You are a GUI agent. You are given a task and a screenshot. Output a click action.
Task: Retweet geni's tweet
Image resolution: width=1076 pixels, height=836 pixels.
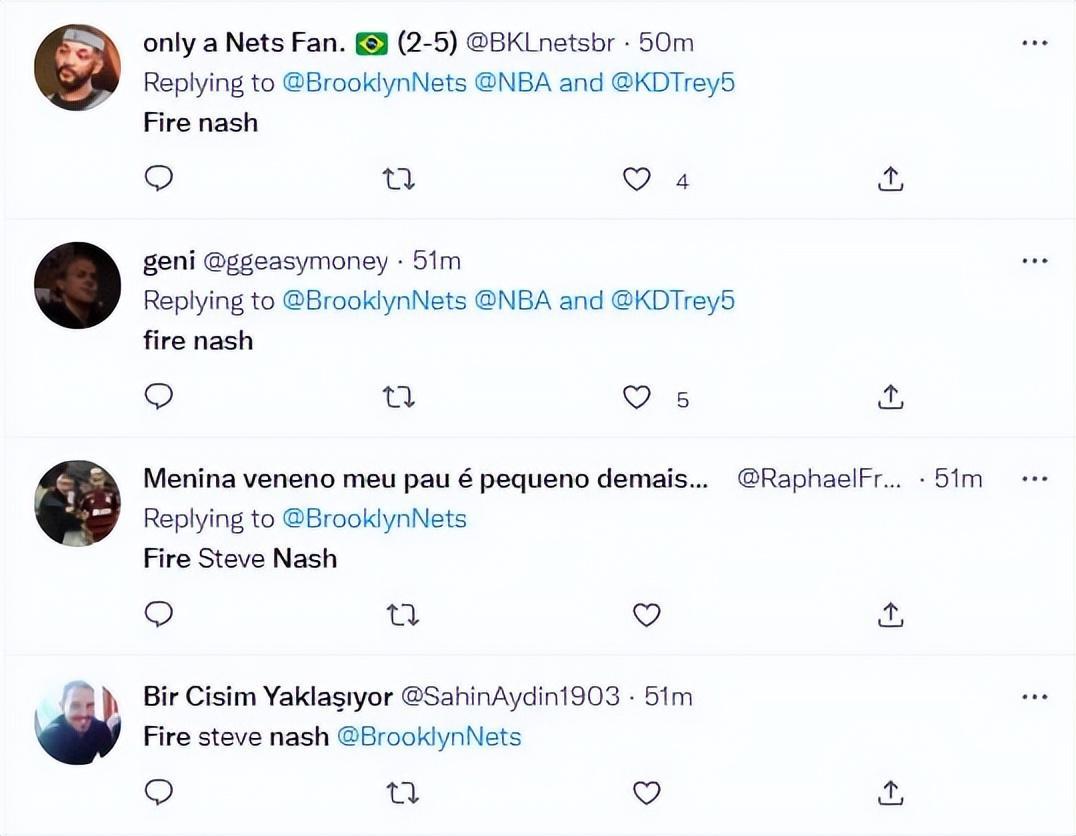pyautogui.click(x=400, y=397)
